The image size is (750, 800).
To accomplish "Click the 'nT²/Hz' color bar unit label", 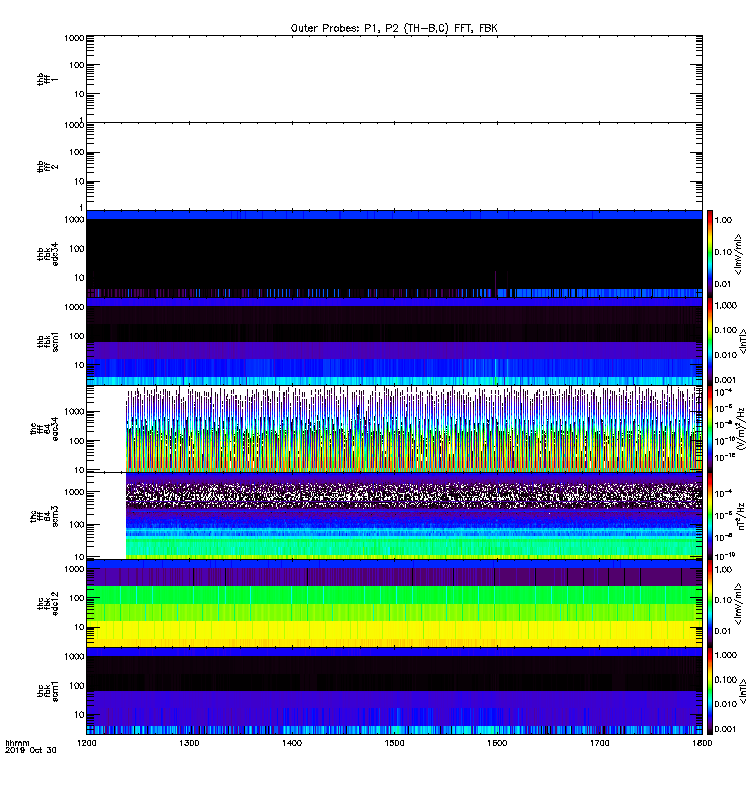I will point(741,516).
